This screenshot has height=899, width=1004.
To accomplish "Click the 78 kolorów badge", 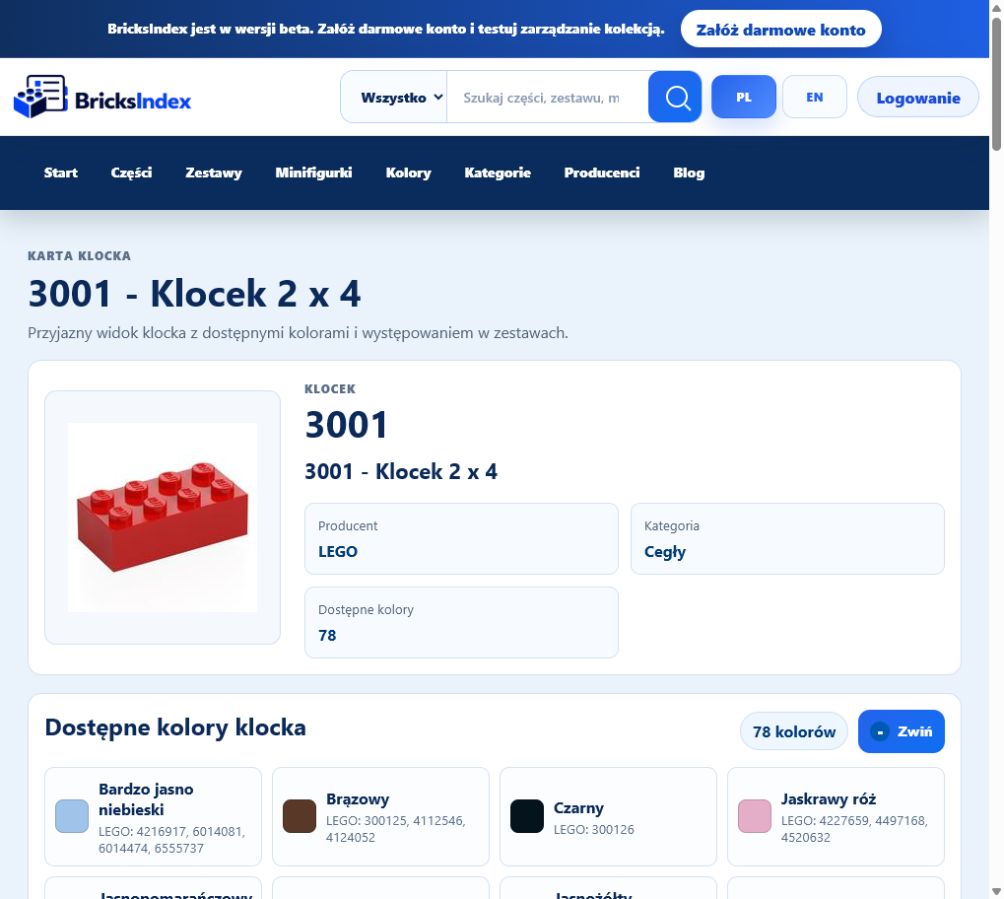I will coord(794,732).
